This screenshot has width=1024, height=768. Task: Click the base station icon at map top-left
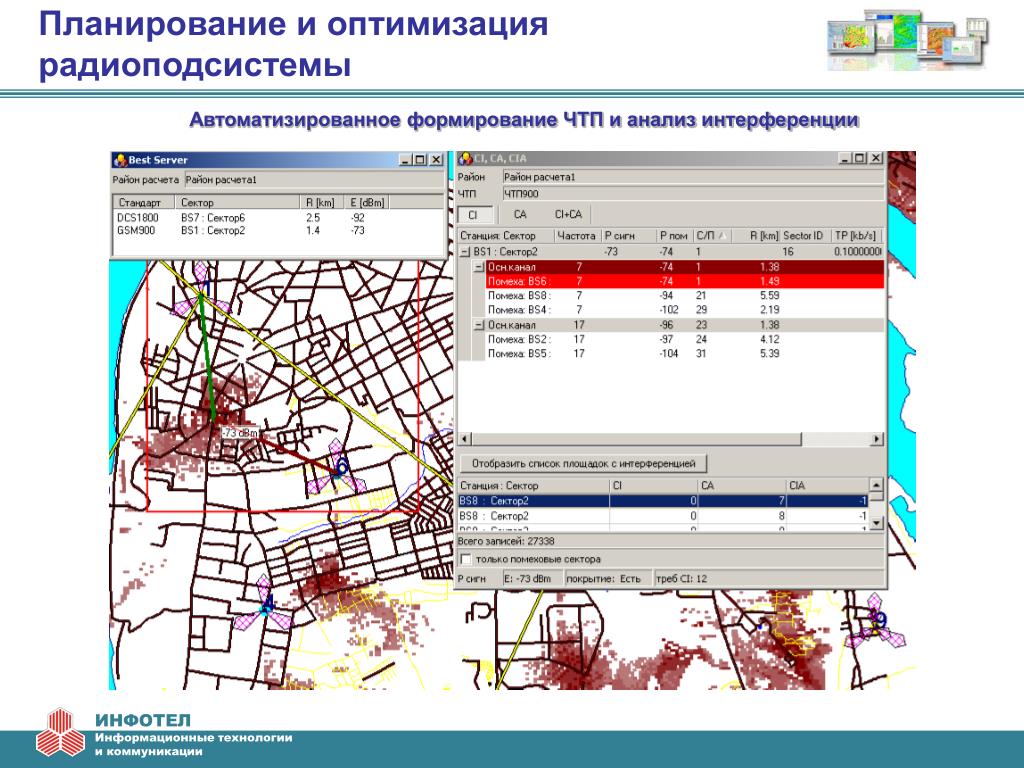[x=201, y=291]
